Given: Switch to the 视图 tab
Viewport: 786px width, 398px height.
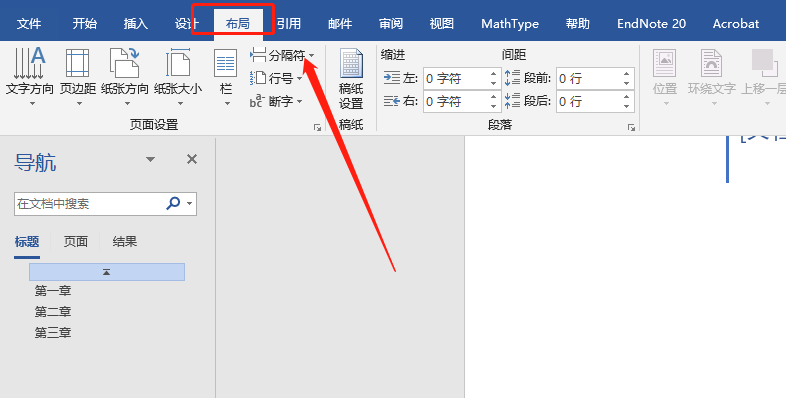Looking at the screenshot, I should click(x=442, y=24).
